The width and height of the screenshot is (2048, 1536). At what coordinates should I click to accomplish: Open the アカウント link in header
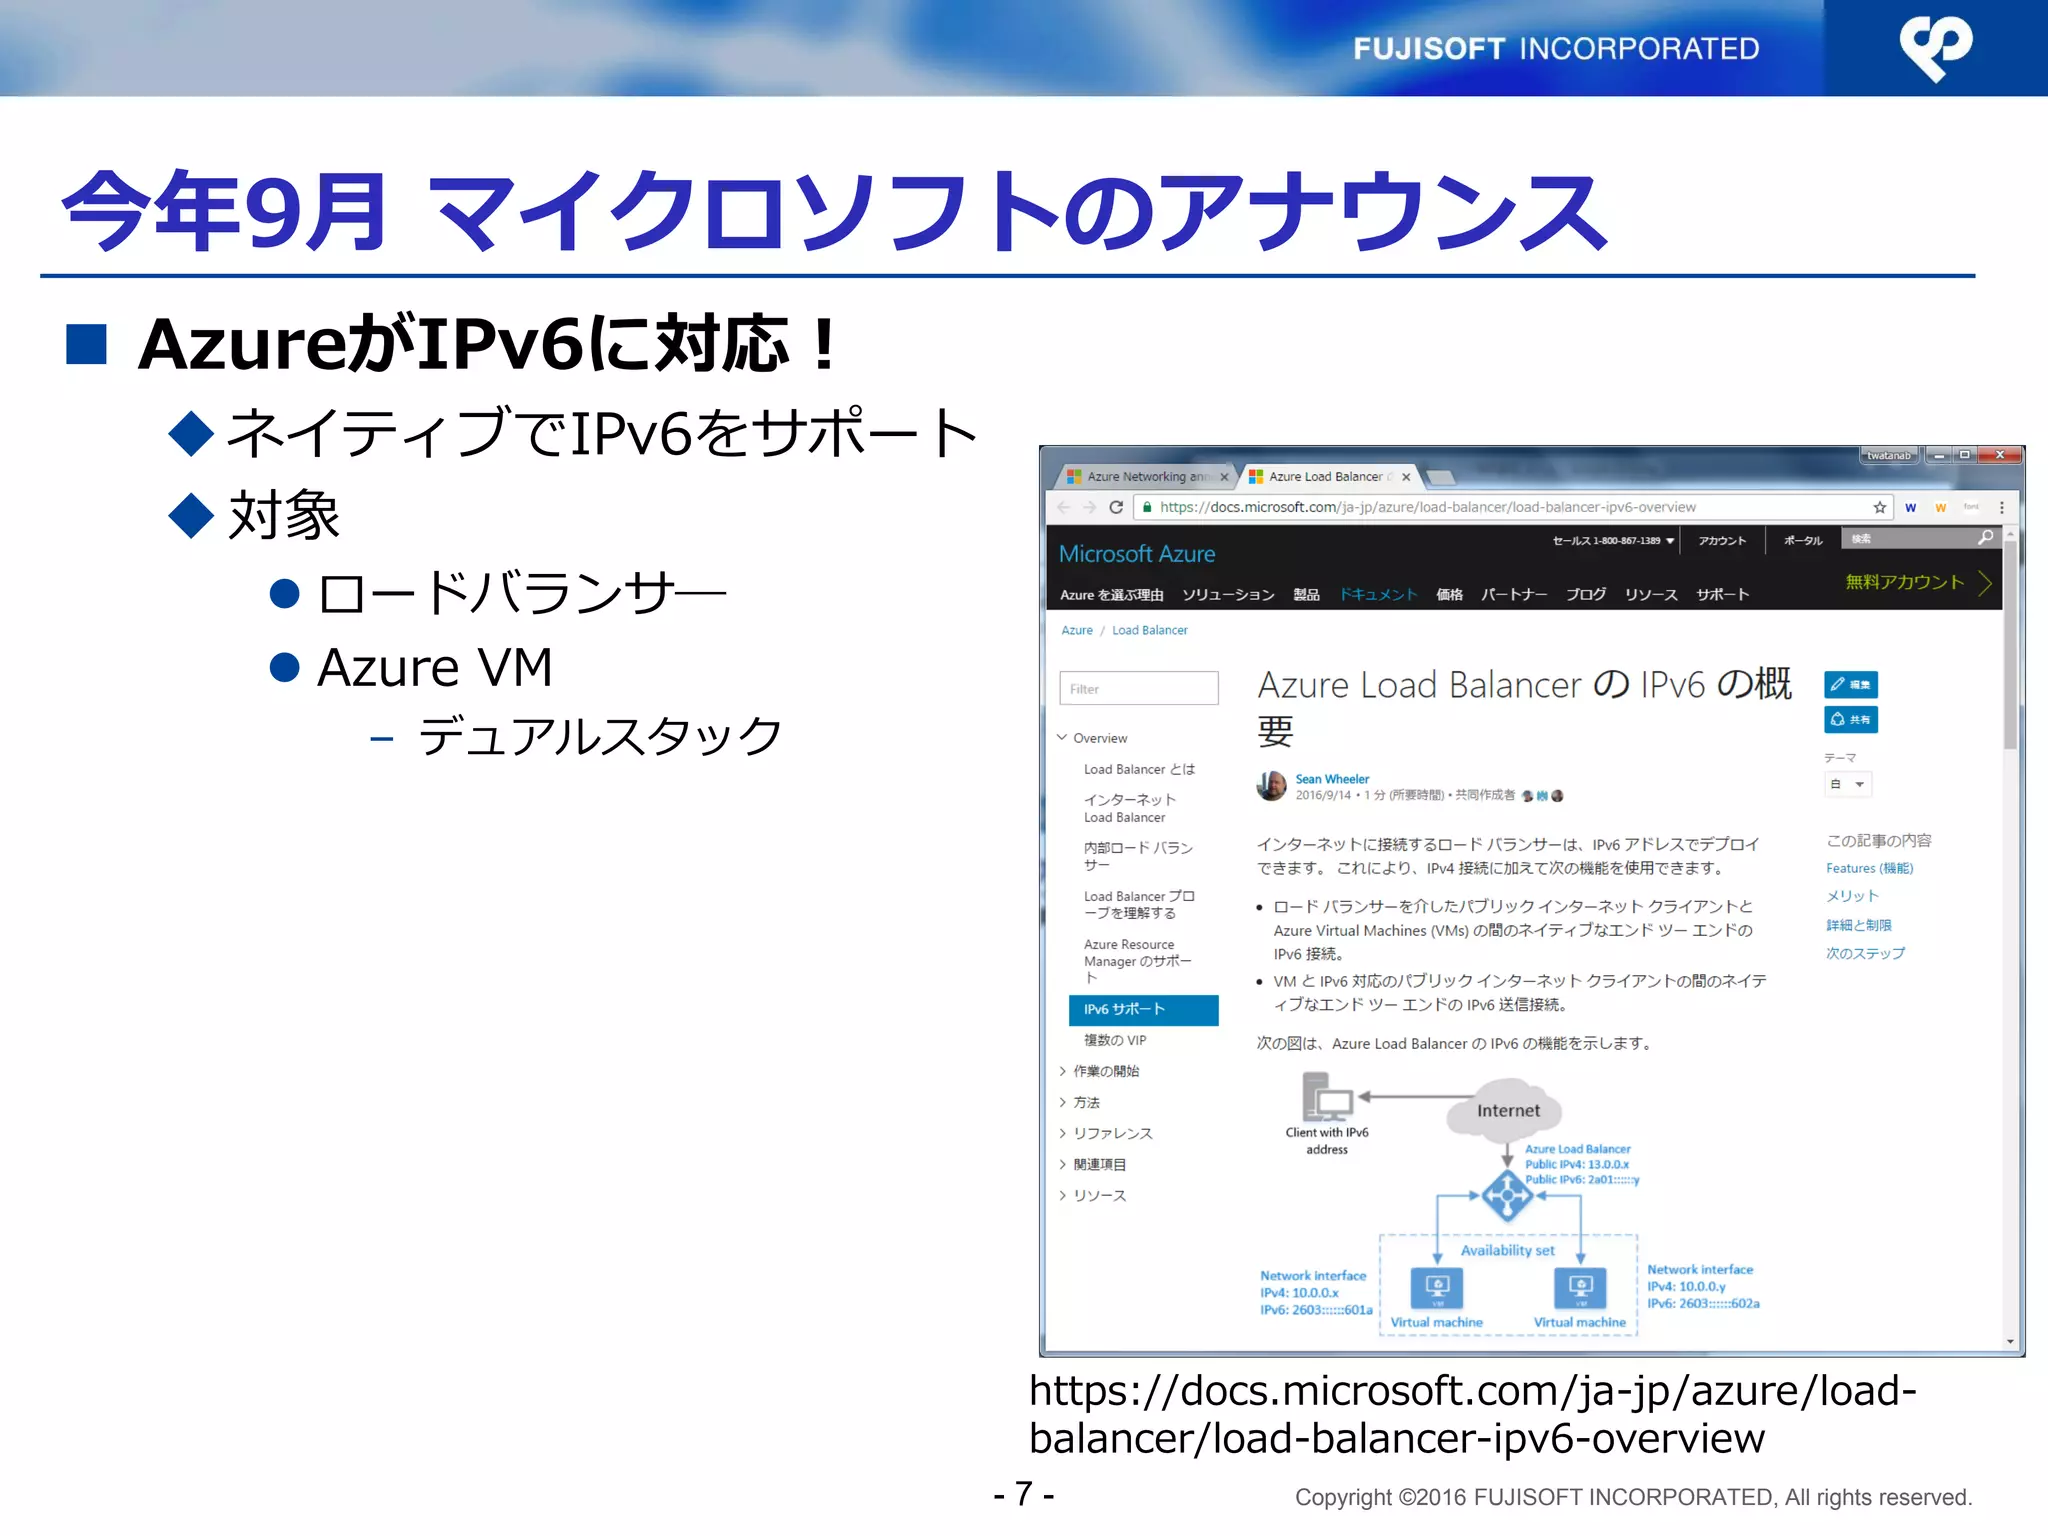click(1722, 541)
